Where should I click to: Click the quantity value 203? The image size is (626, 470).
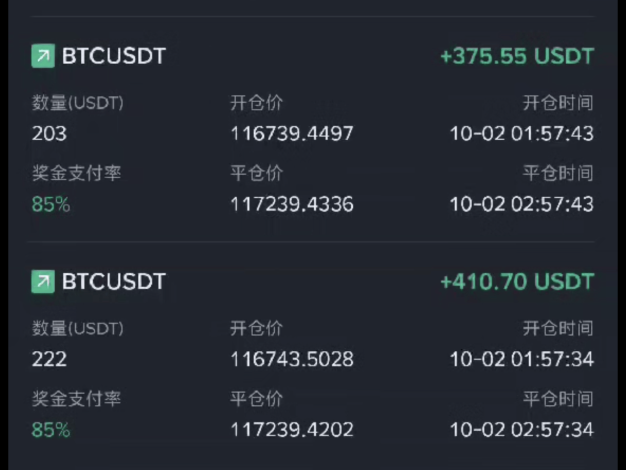tap(49, 133)
